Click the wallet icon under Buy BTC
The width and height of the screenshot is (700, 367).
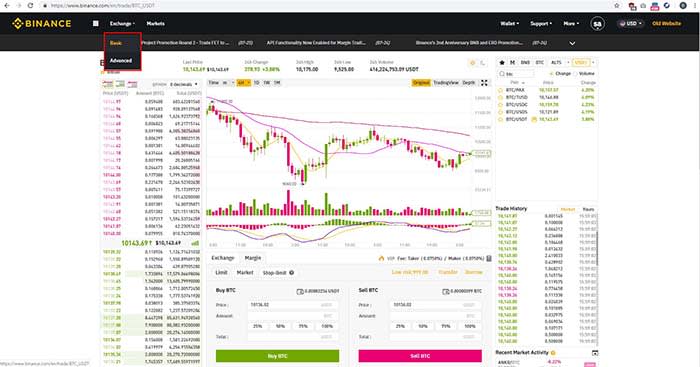pyautogui.click(x=300, y=292)
